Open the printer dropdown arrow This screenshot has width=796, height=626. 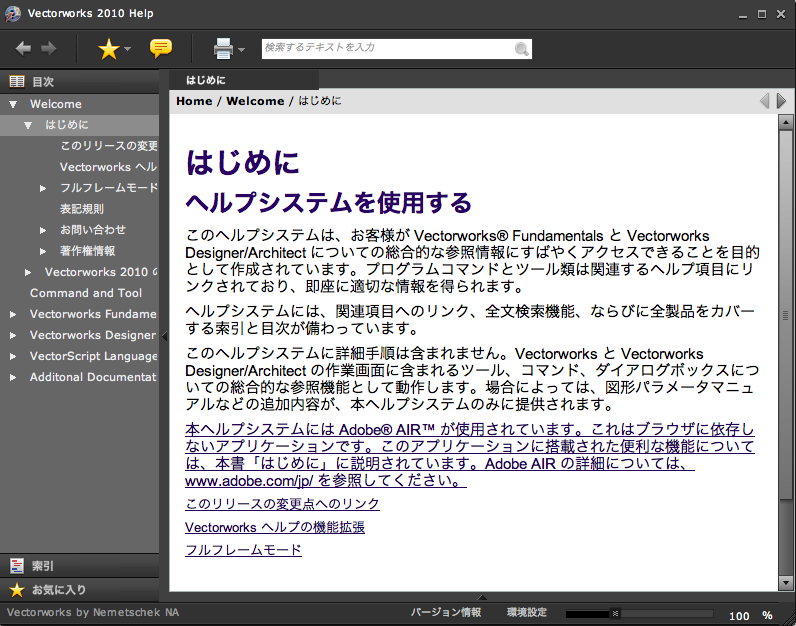pos(241,49)
